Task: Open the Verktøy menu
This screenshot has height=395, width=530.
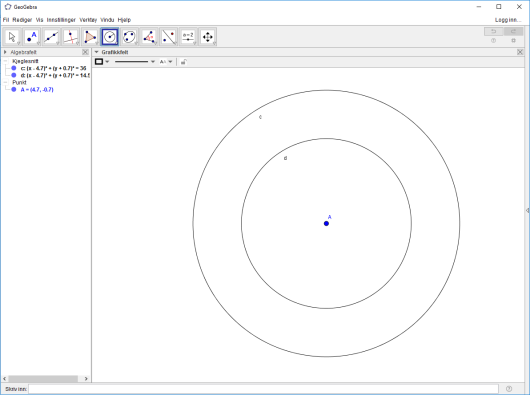Action: pos(88,20)
